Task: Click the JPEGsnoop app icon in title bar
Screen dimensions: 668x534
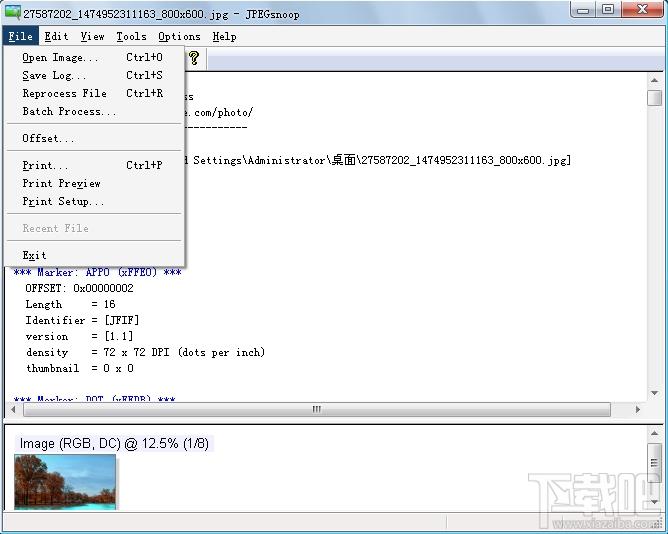Action: [x=12, y=12]
